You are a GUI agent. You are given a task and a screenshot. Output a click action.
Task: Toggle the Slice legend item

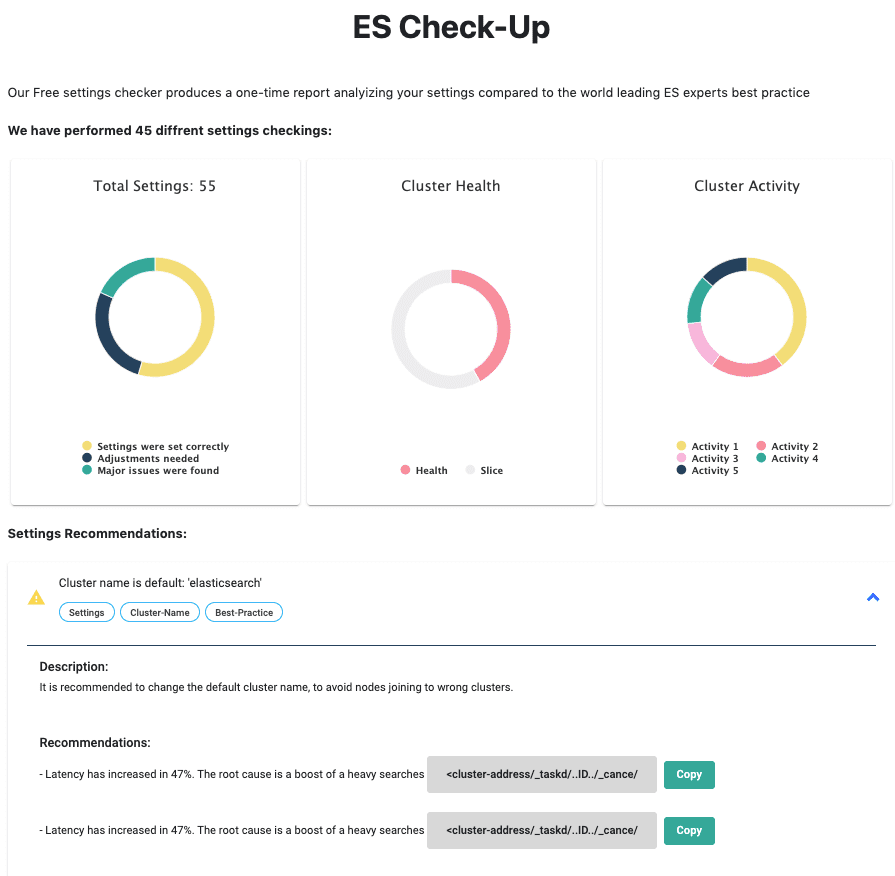click(x=484, y=470)
